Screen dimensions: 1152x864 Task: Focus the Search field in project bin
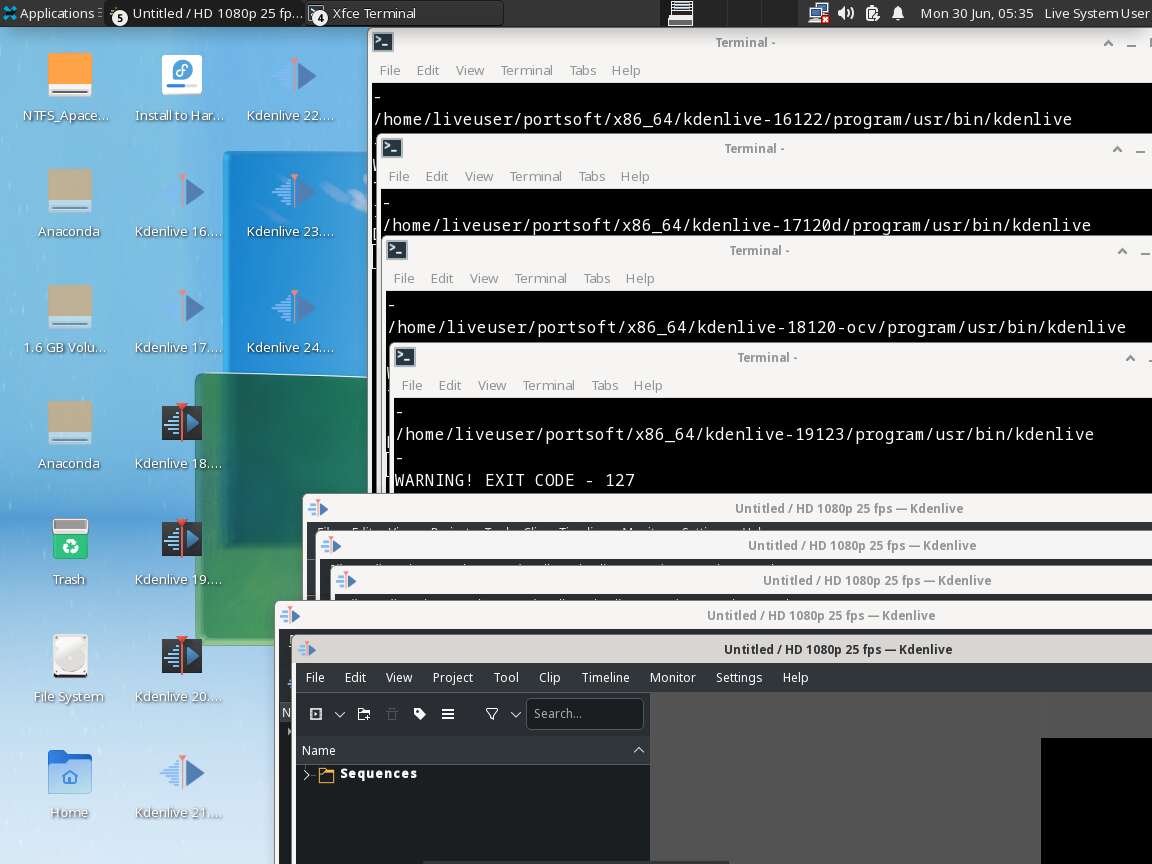pyautogui.click(x=584, y=713)
